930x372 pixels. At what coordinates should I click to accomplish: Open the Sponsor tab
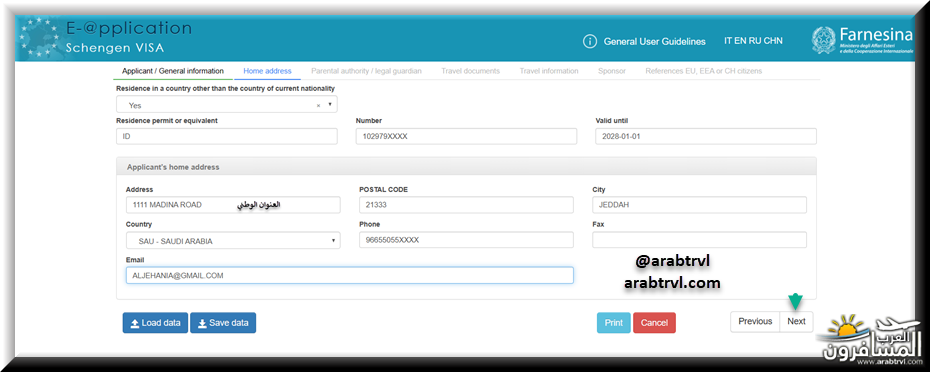pos(611,71)
